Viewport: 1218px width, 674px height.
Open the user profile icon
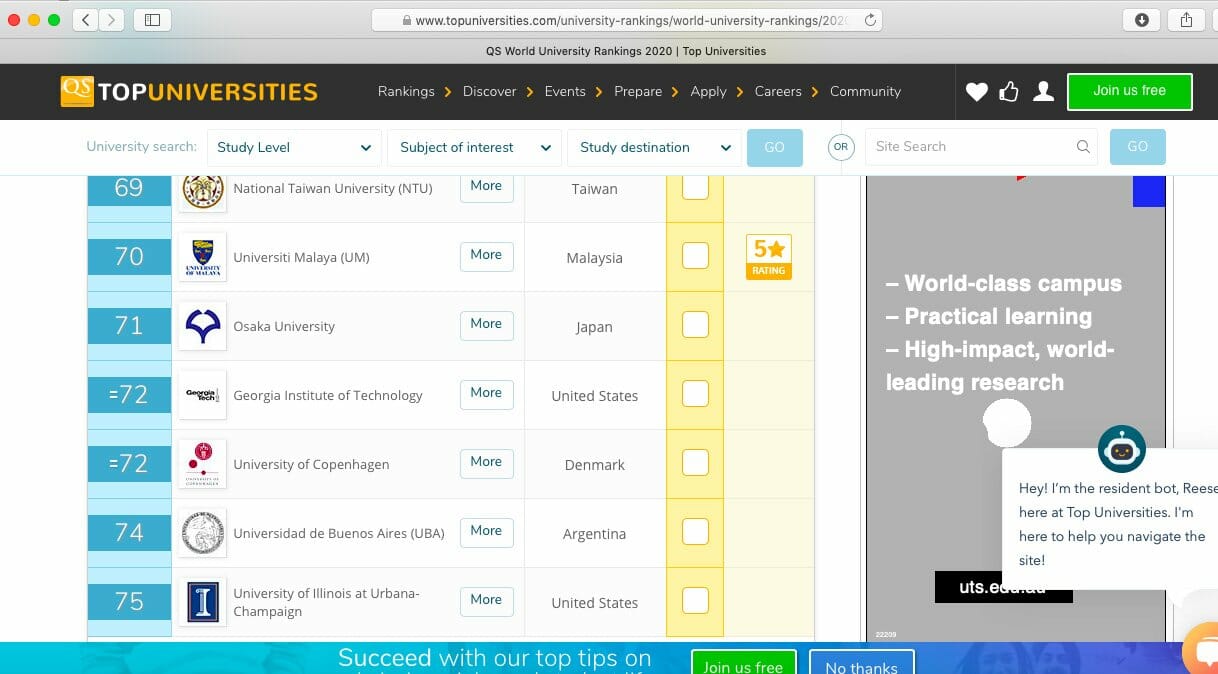1043,92
